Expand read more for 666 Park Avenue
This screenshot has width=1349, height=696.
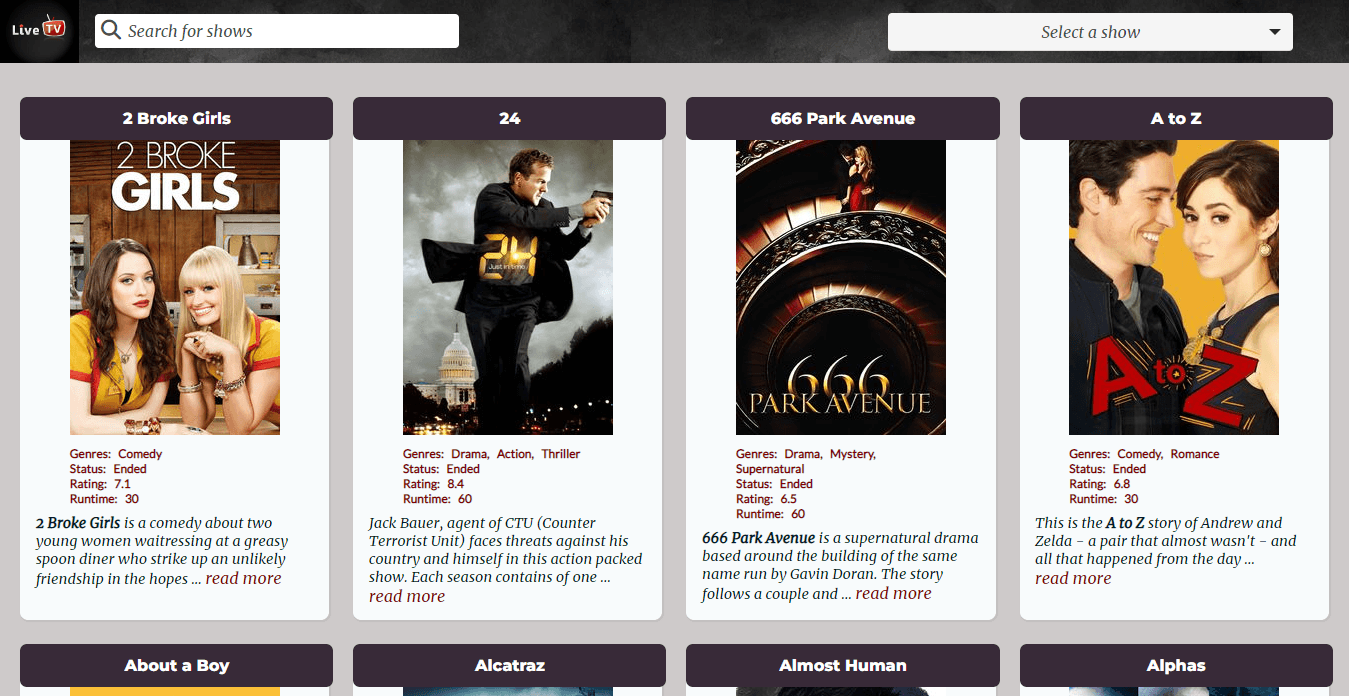click(x=893, y=593)
